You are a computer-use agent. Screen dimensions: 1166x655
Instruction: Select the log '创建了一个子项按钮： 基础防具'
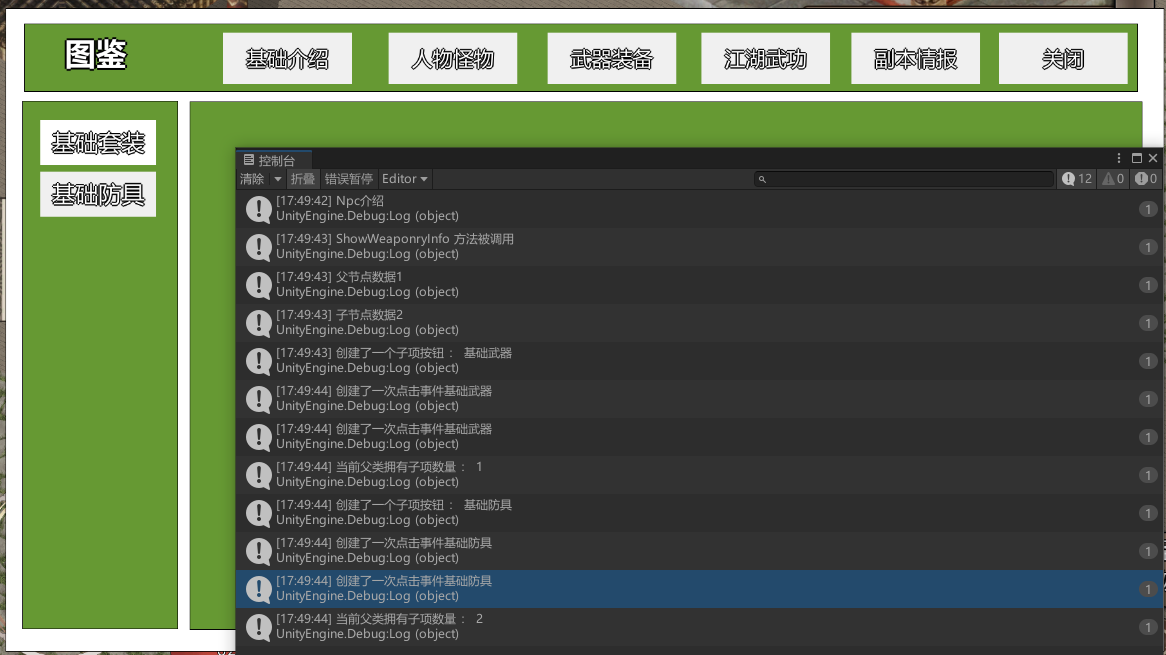click(699, 512)
